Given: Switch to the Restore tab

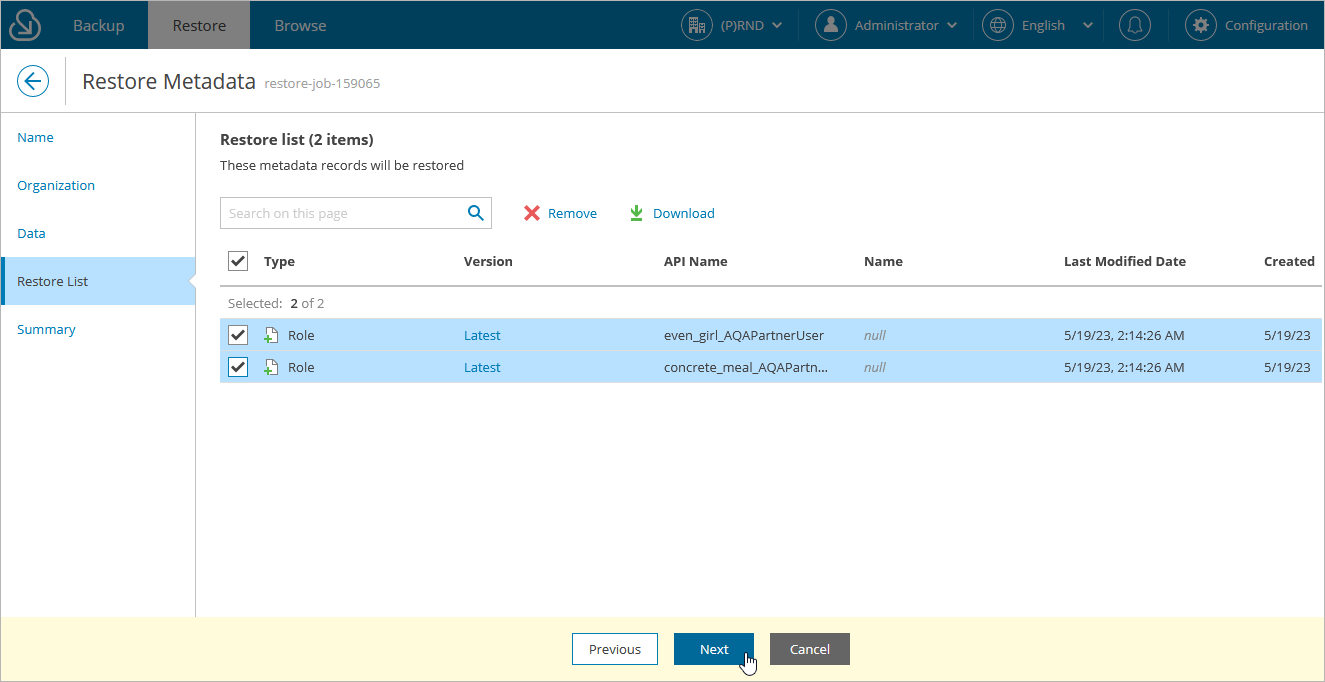Looking at the screenshot, I should point(199,25).
